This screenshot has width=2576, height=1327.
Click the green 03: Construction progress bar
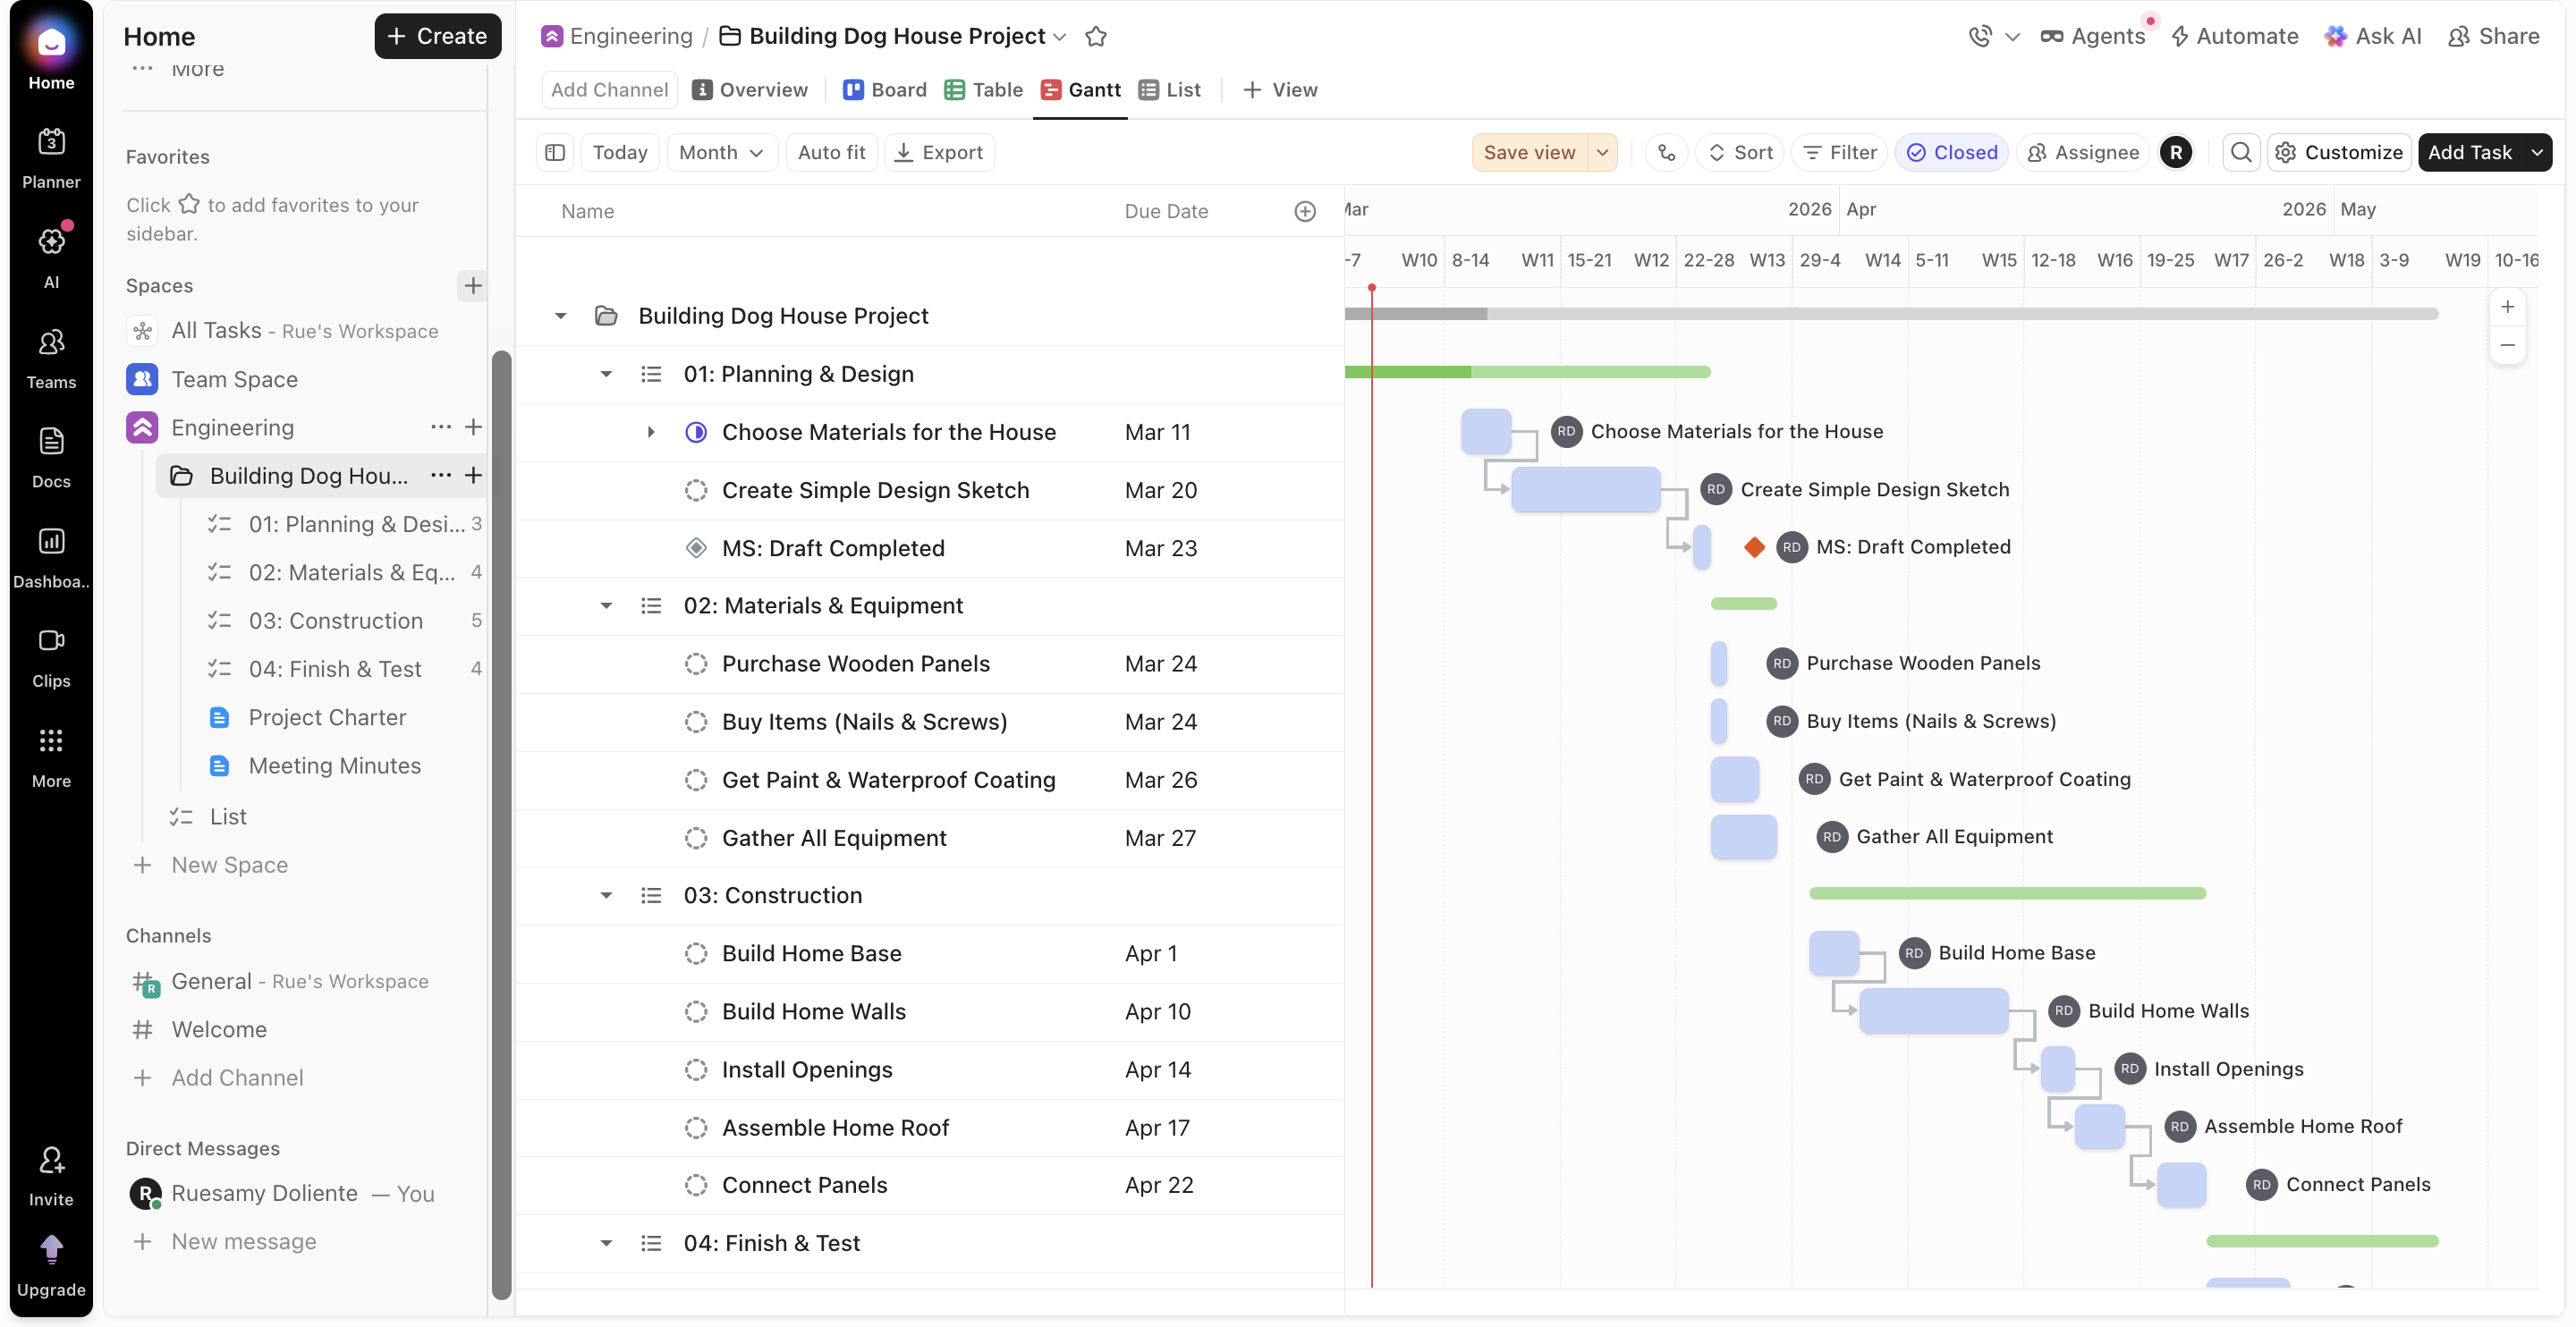pyautogui.click(x=2006, y=893)
